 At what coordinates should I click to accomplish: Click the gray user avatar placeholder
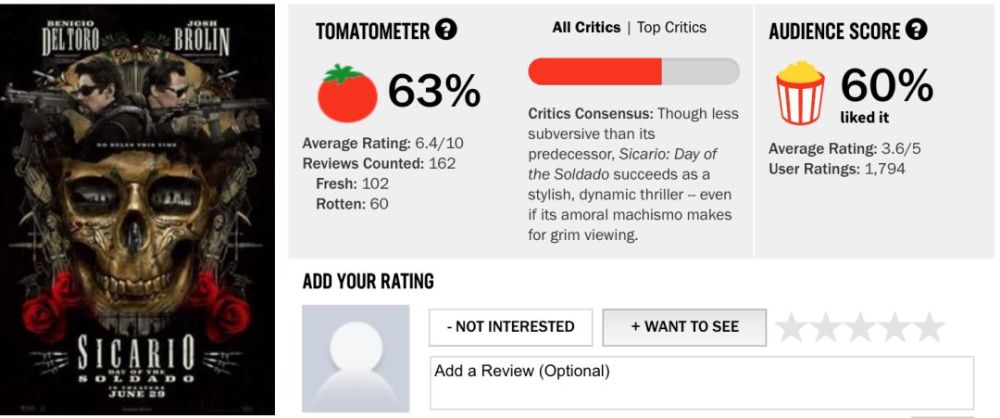[x=355, y=359]
